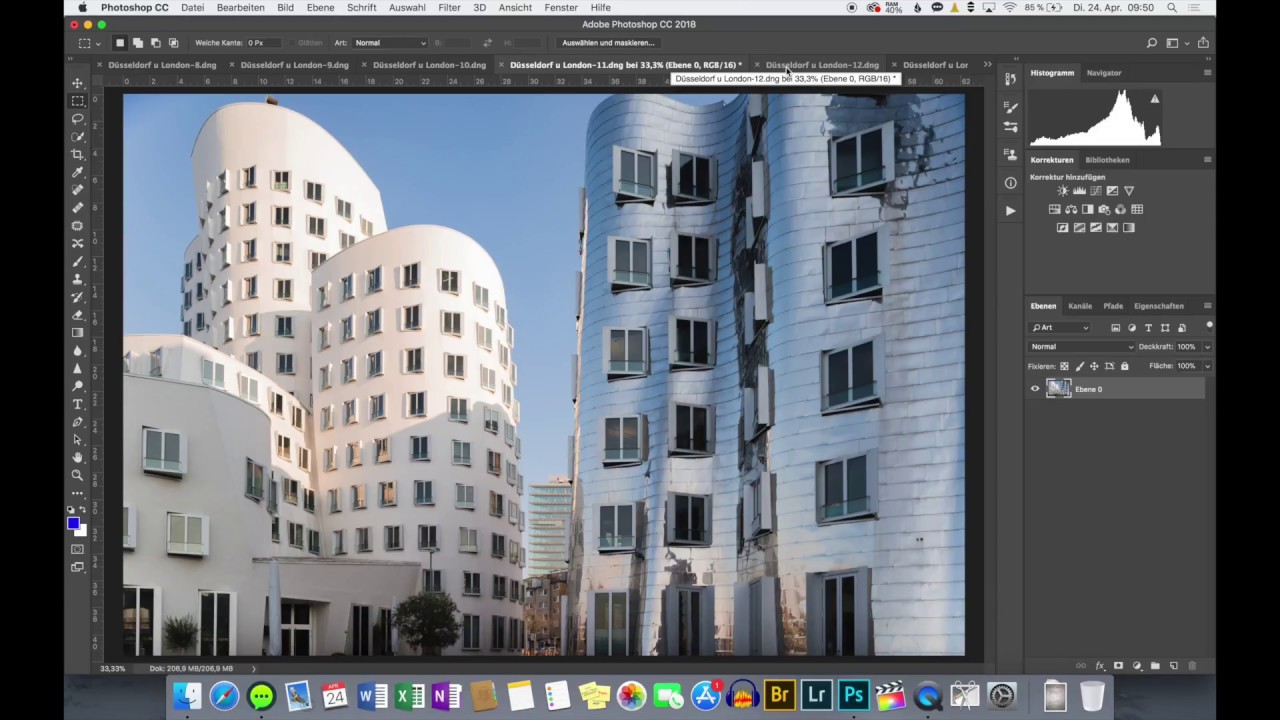This screenshot has width=1280, height=720.
Task: Open the Brush Settings panel icon
Action: [1010, 108]
